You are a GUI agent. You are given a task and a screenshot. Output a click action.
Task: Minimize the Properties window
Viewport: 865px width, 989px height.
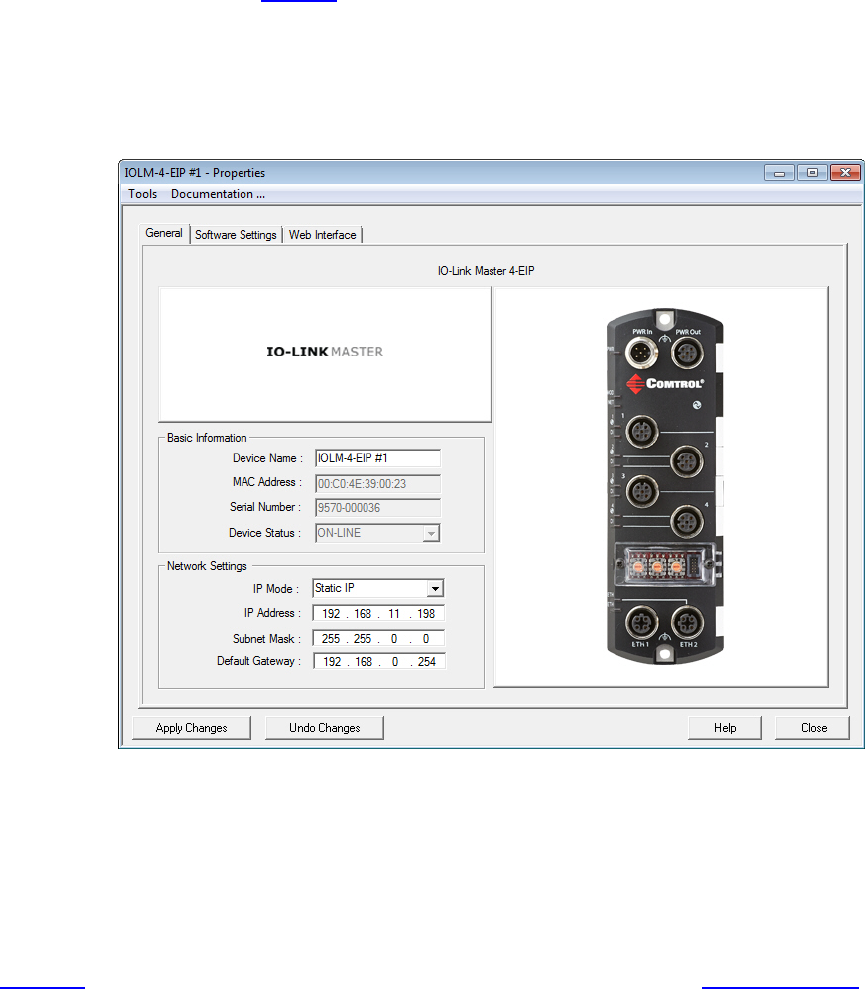[x=779, y=173]
